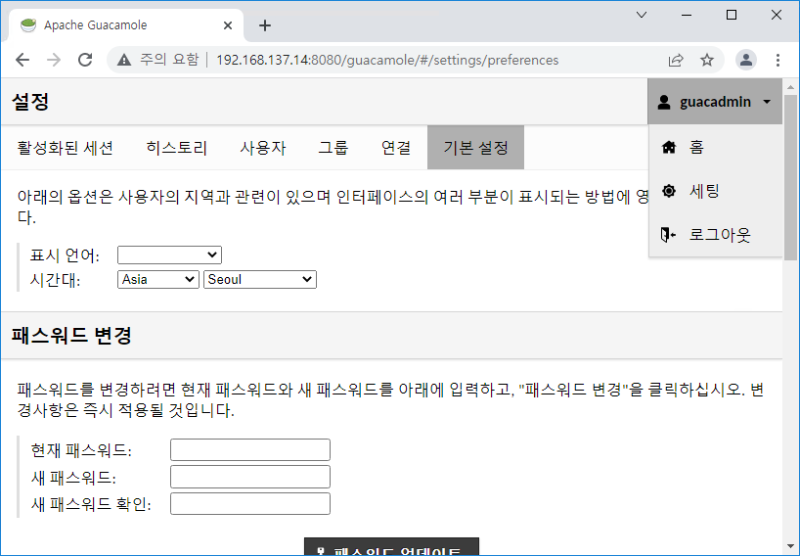Open Chrome's three-dot menu
Screen dimensions: 800x556
[778, 60]
